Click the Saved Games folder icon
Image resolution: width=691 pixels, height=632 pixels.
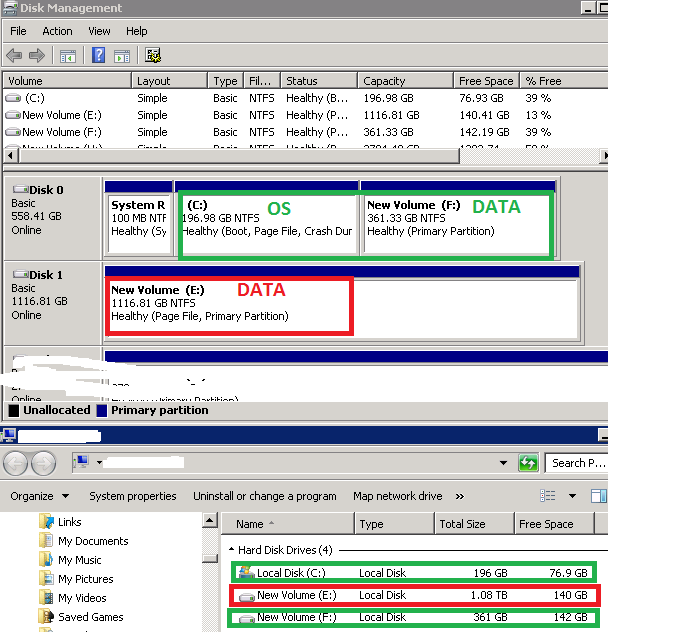46,616
